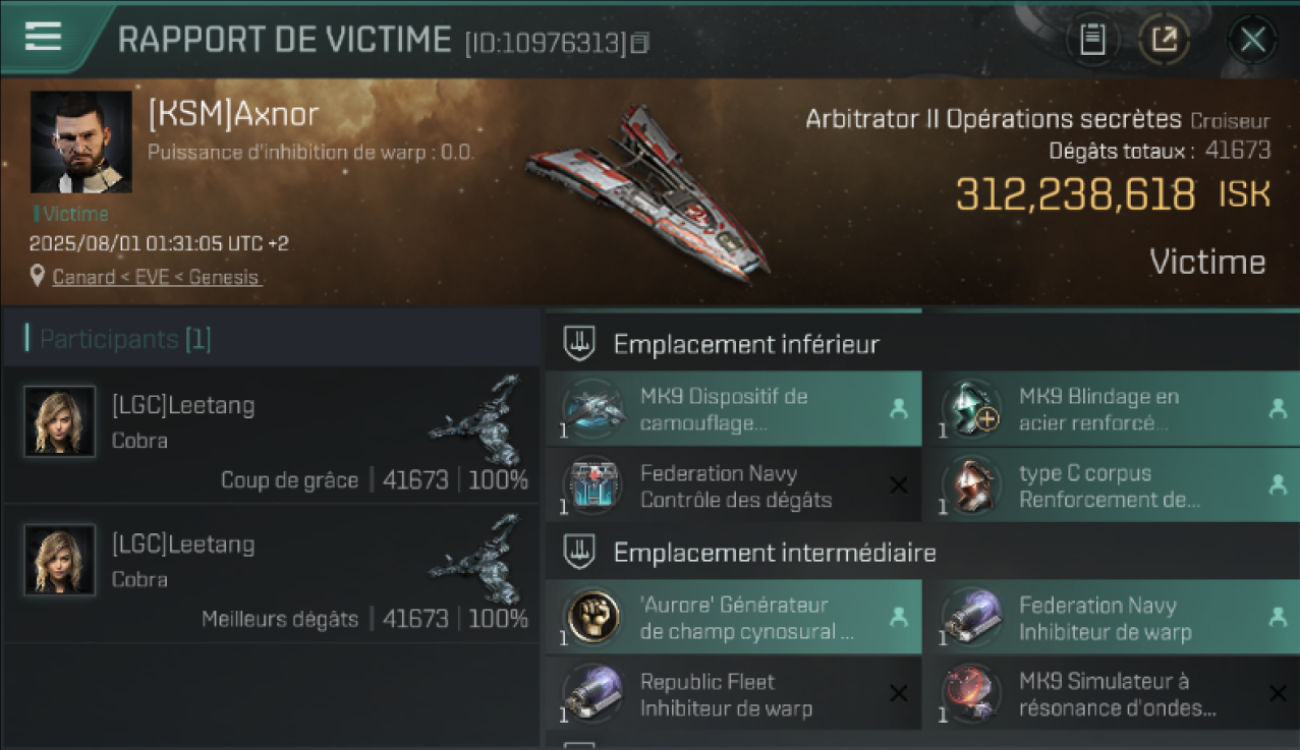Screen dimensions: 1300x750
Task: Open victim Axnor's portrait
Action: [x=81, y=142]
